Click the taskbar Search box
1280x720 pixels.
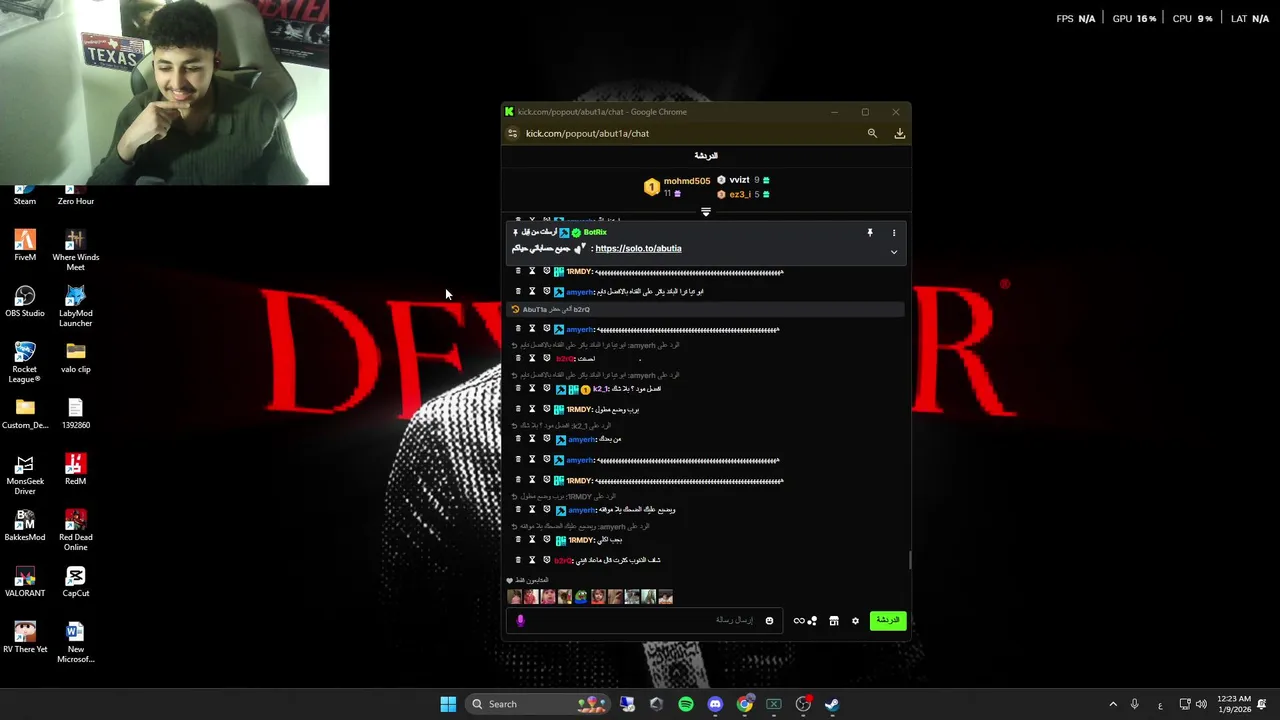(539, 704)
